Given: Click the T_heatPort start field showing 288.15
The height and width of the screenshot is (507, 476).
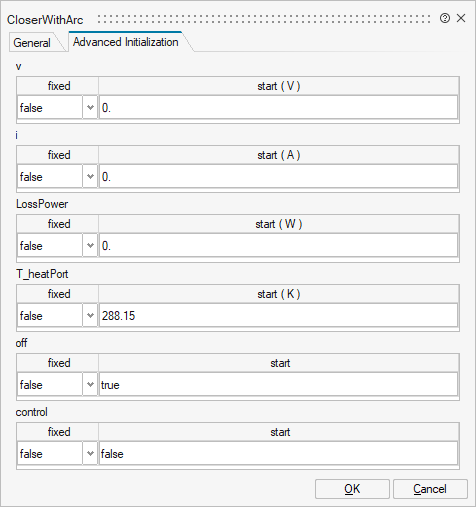Looking at the screenshot, I should [x=278, y=315].
